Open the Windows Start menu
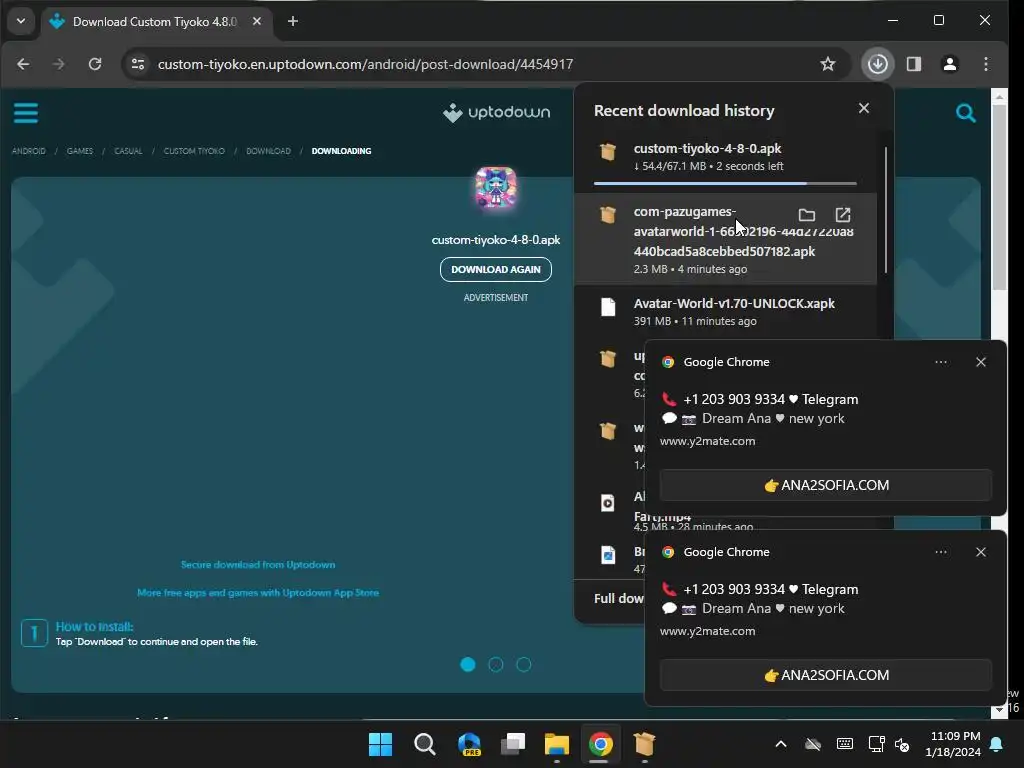1024x768 pixels. [x=380, y=744]
